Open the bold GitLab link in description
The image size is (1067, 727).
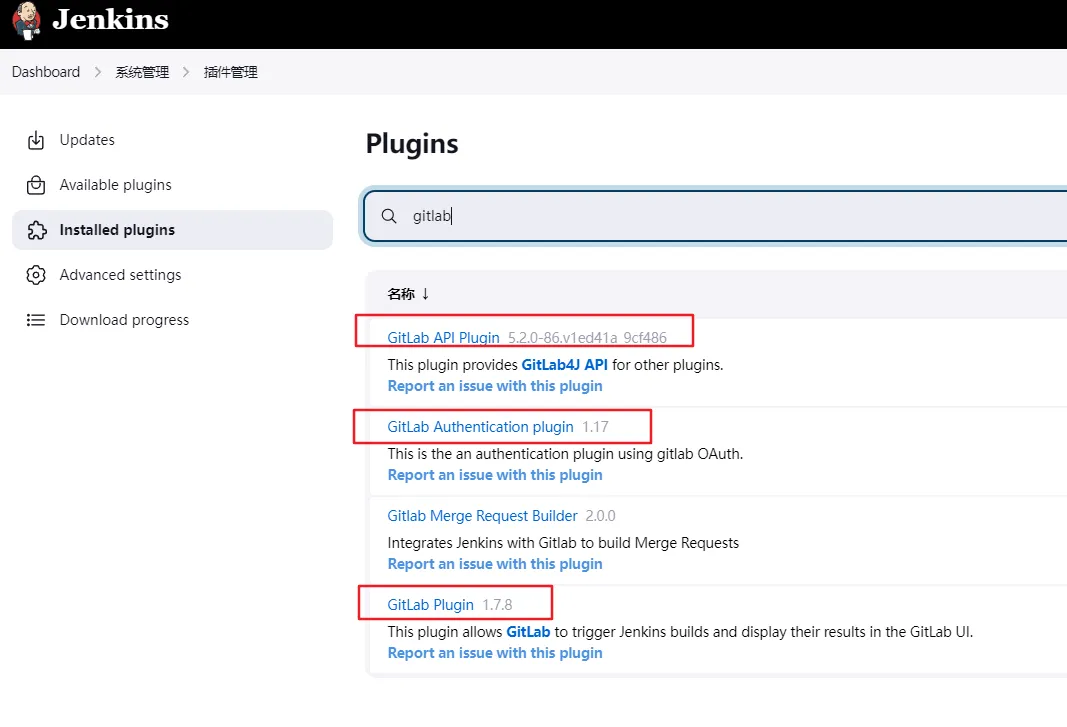pos(528,632)
